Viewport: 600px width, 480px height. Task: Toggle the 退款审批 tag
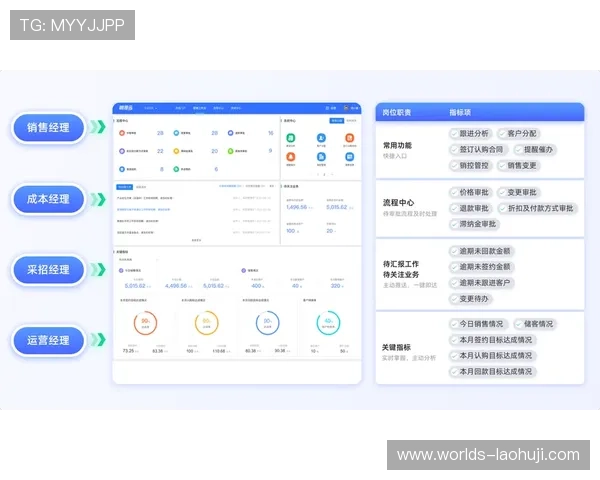470,208
